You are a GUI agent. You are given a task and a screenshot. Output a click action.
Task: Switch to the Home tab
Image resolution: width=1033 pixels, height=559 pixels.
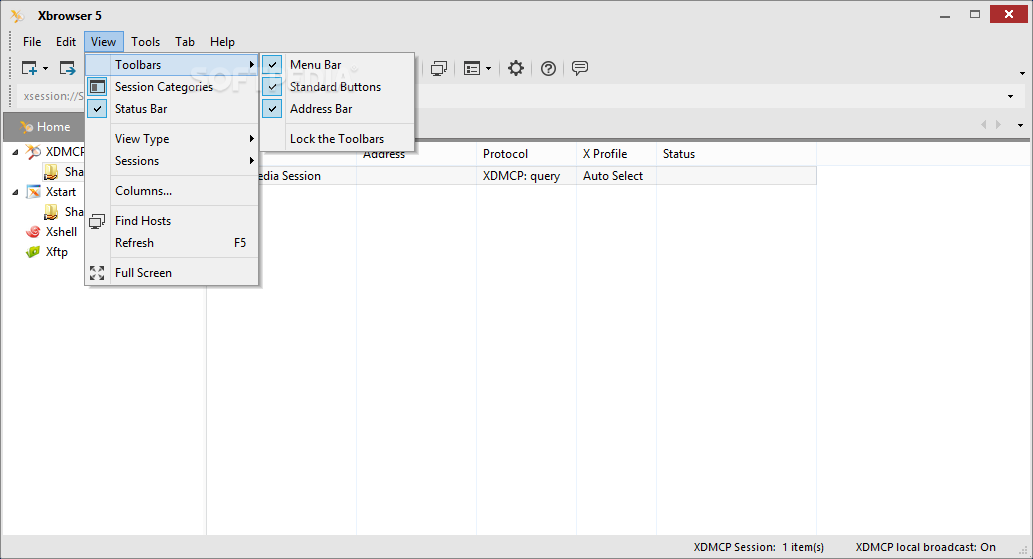click(x=45, y=126)
